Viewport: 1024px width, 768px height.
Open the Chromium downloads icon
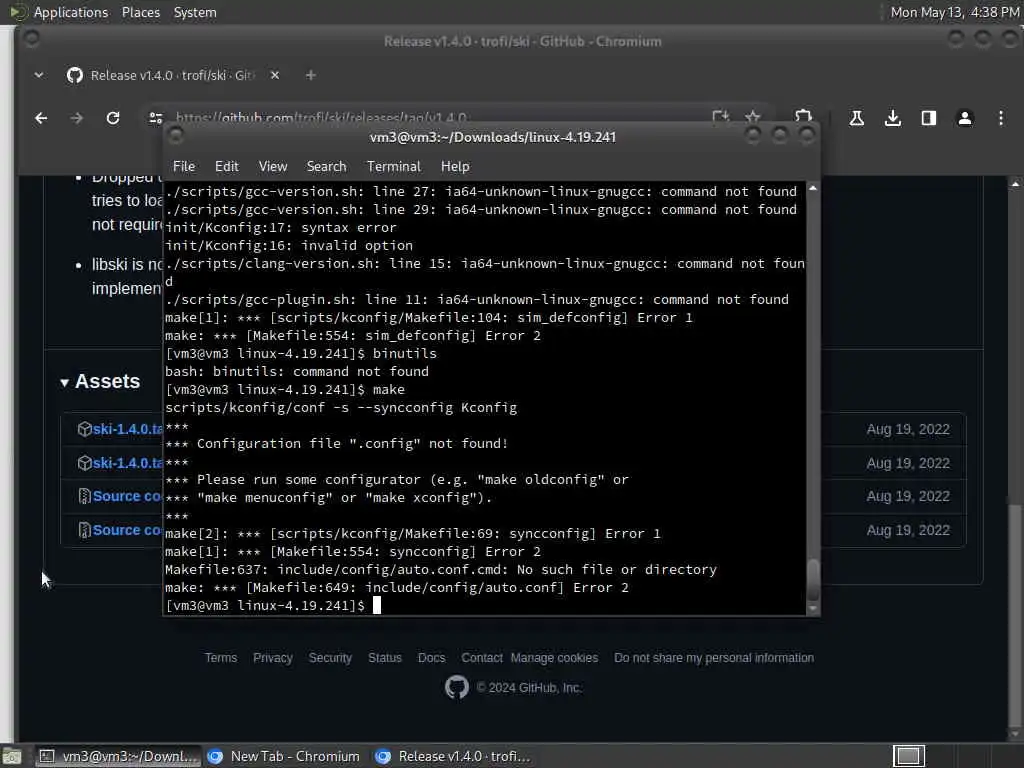pyautogui.click(x=893, y=118)
